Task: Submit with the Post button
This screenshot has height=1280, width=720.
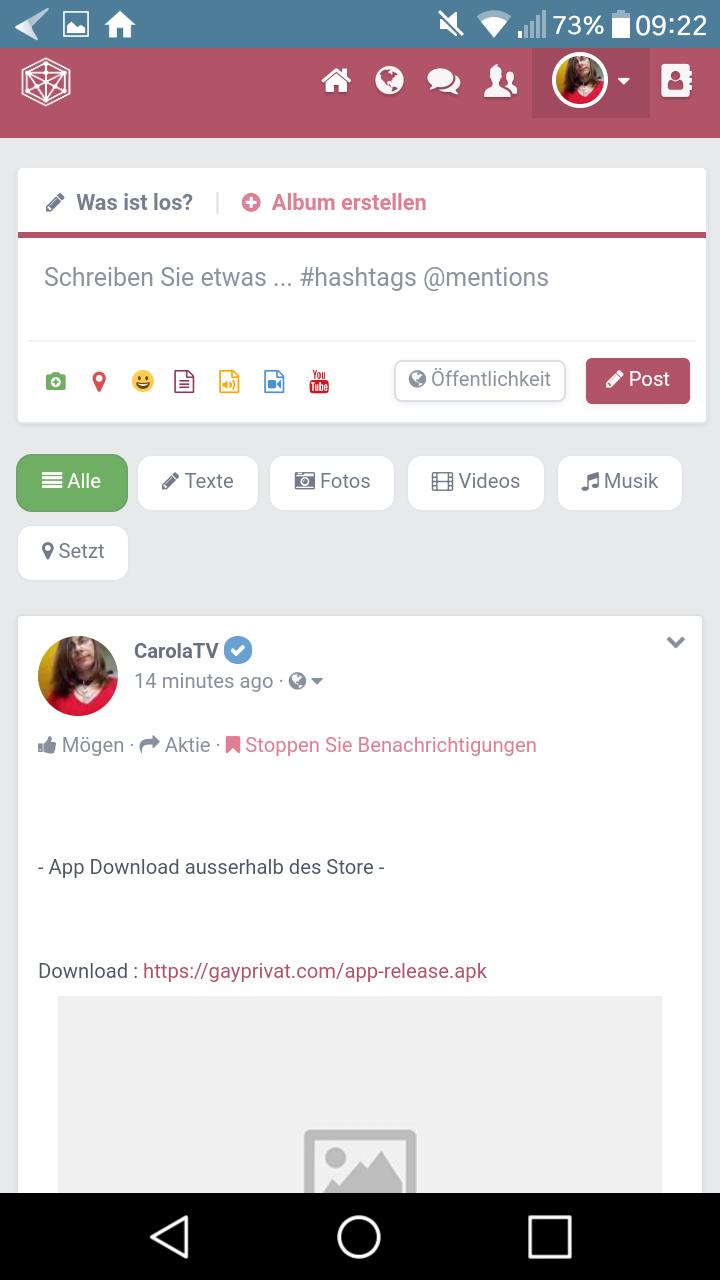Action: point(638,380)
